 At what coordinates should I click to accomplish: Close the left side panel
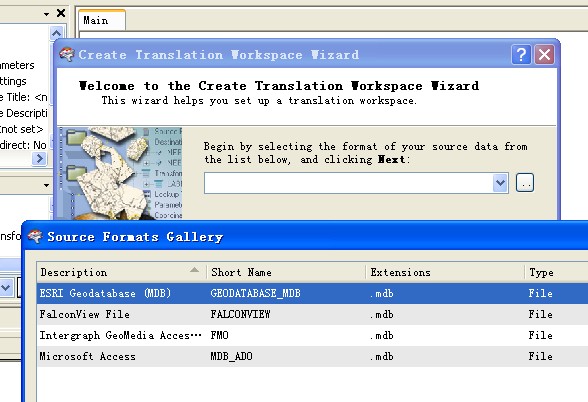click(61, 14)
